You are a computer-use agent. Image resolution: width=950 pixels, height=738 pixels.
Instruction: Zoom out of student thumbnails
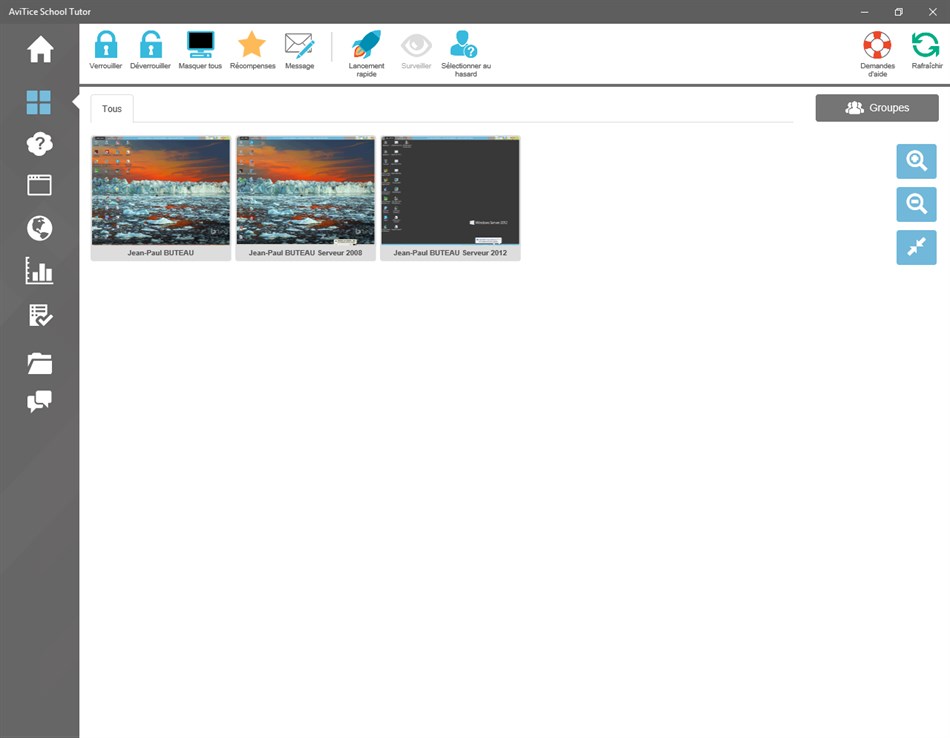click(916, 204)
